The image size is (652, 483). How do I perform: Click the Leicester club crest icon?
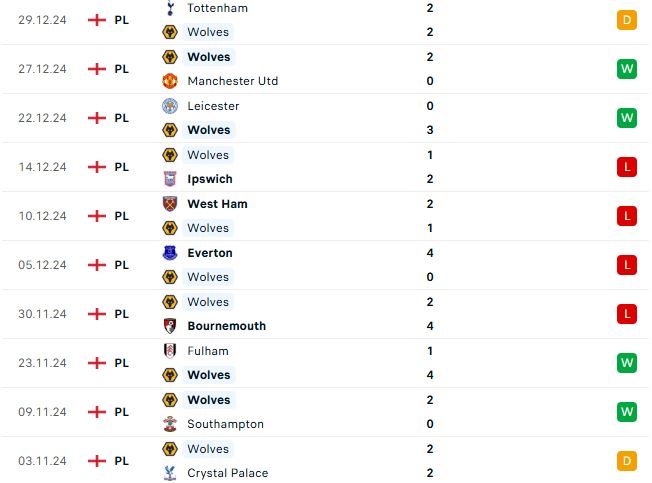(x=170, y=106)
